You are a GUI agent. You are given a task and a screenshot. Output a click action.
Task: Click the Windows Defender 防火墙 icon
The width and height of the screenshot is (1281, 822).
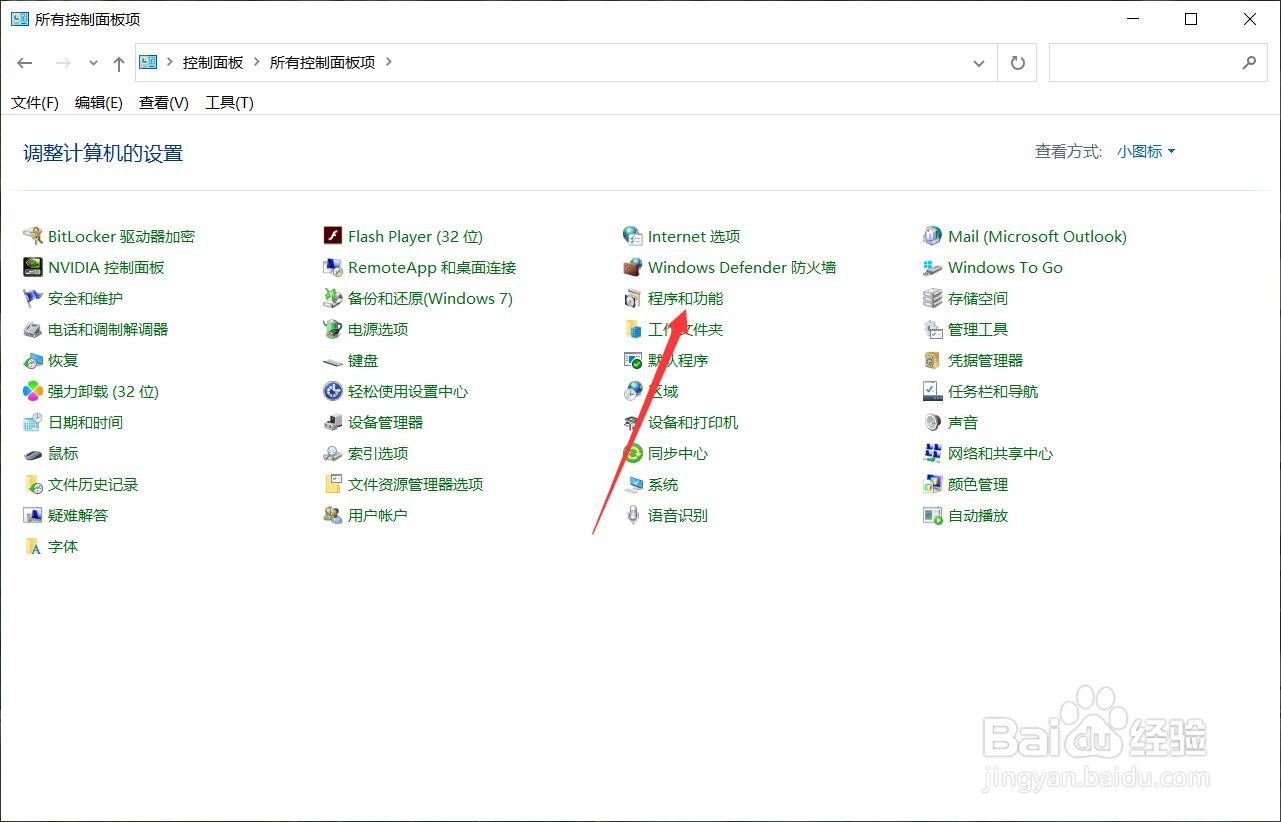(633, 267)
